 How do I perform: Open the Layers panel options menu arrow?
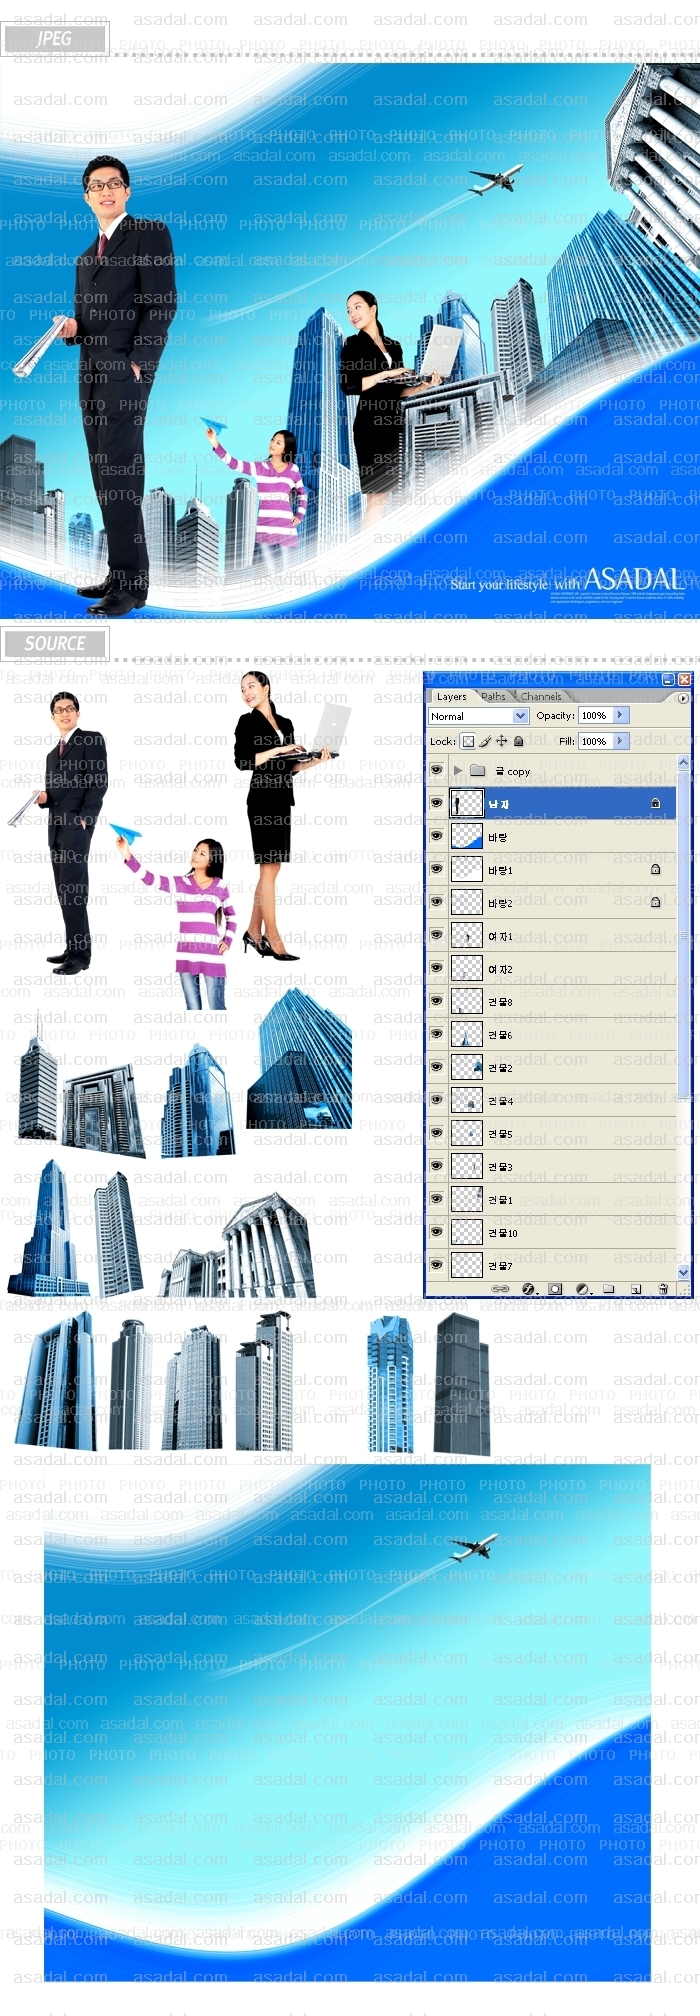[683, 697]
